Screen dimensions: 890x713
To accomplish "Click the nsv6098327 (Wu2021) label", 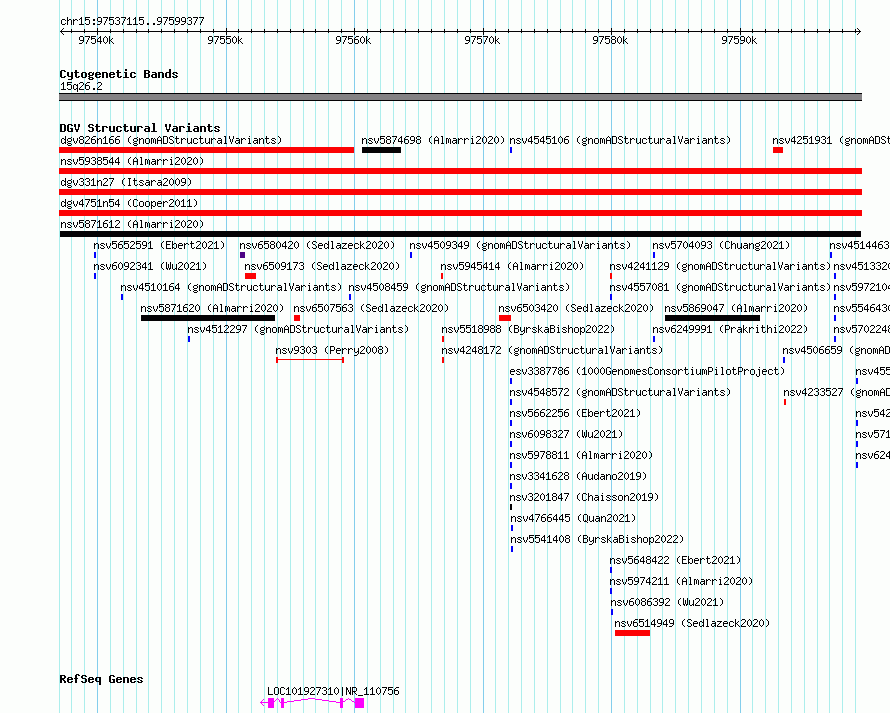I will (x=566, y=434).
